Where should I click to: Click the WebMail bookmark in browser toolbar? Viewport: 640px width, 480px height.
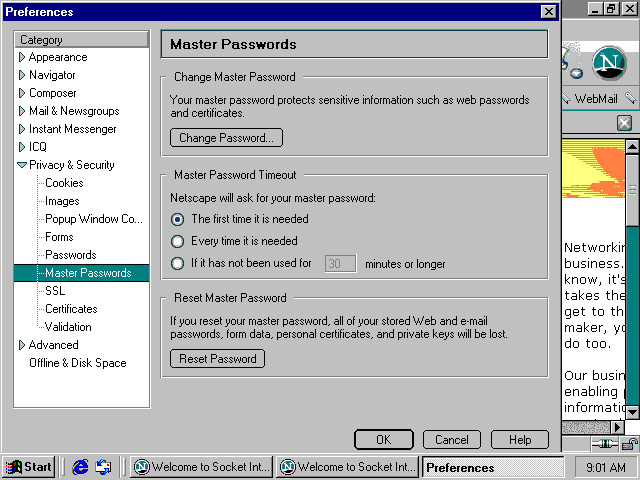596,99
